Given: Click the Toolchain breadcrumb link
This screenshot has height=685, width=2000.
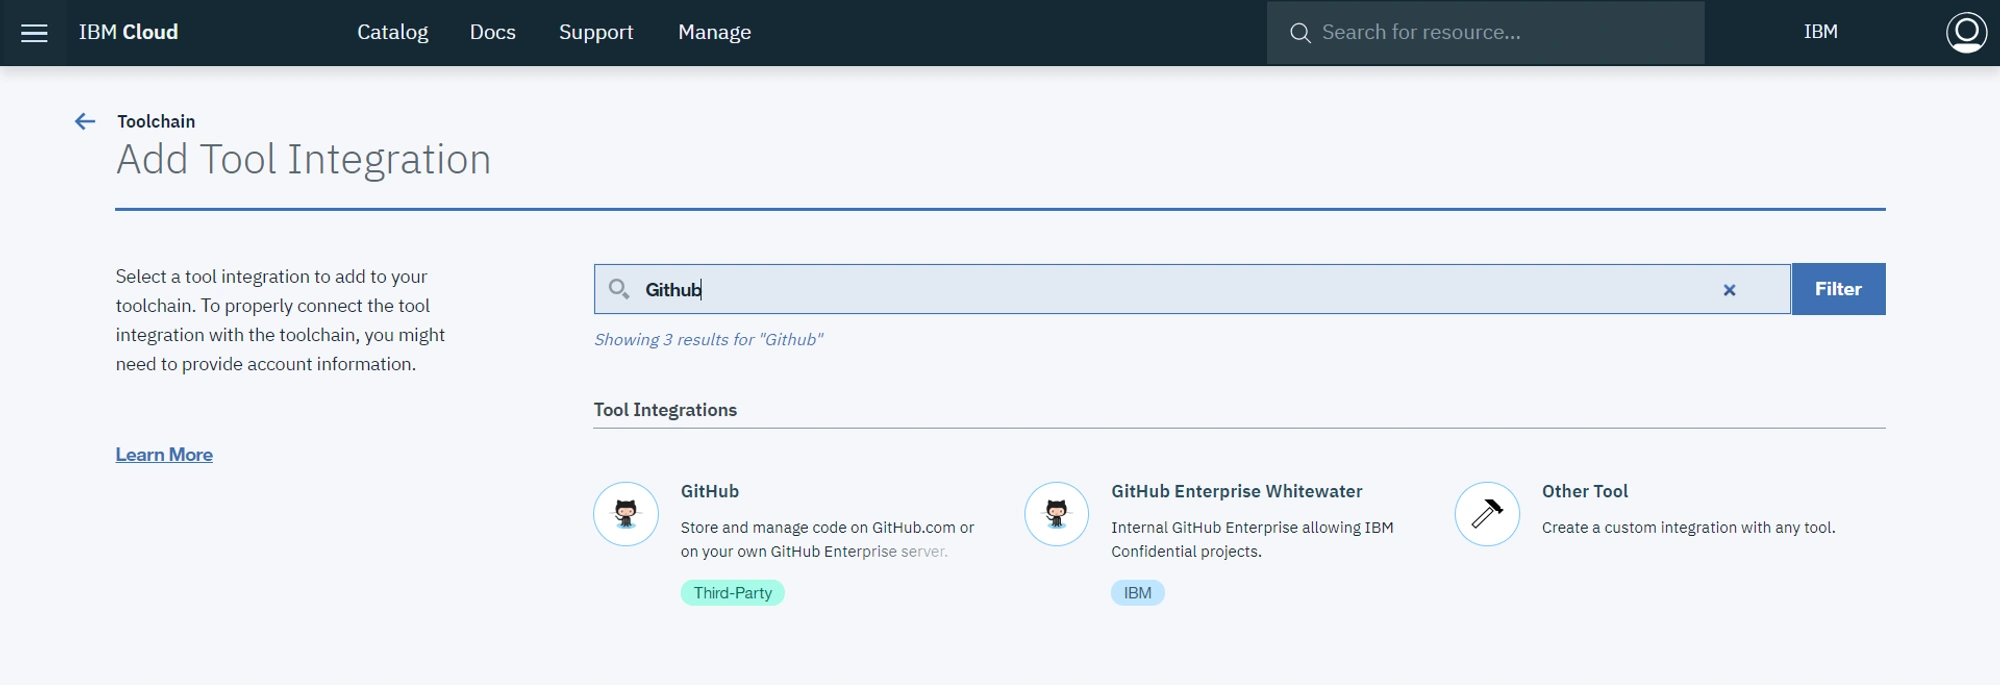Looking at the screenshot, I should pyautogui.click(x=156, y=121).
